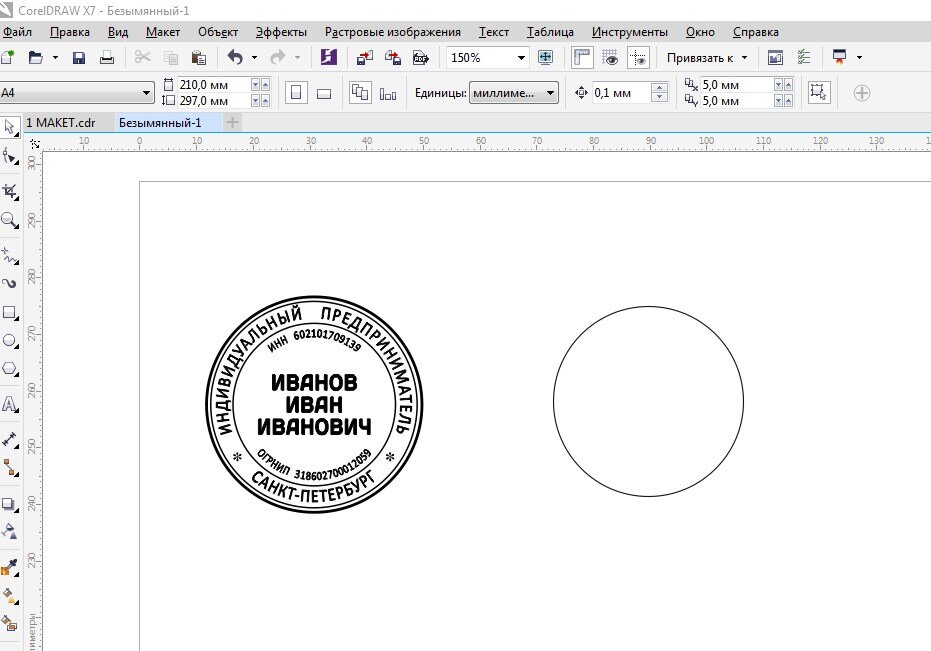The width and height of the screenshot is (931, 651).
Task: Apply layout to current page only
Action: tap(388, 94)
